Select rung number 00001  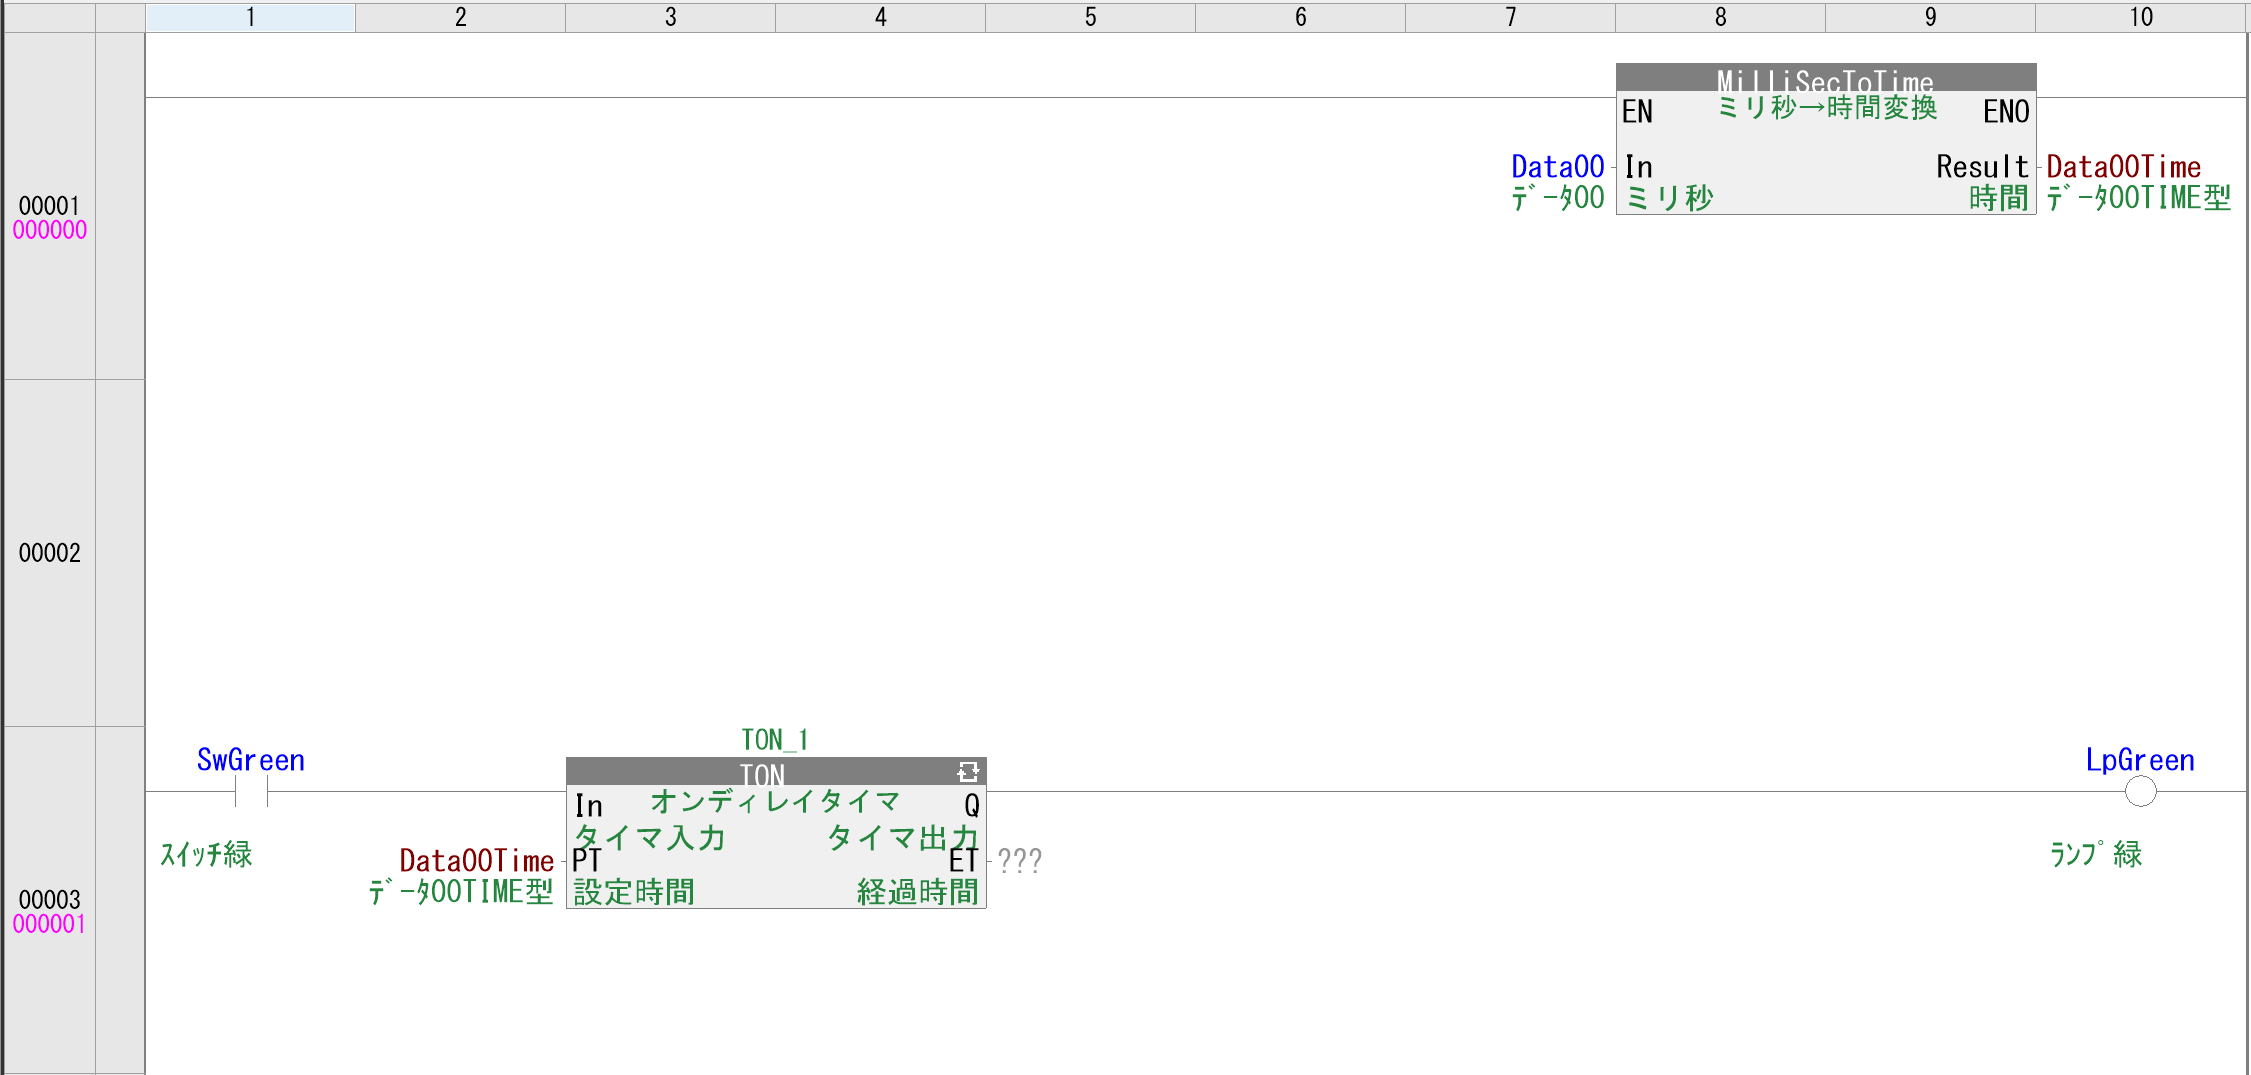[x=49, y=205]
